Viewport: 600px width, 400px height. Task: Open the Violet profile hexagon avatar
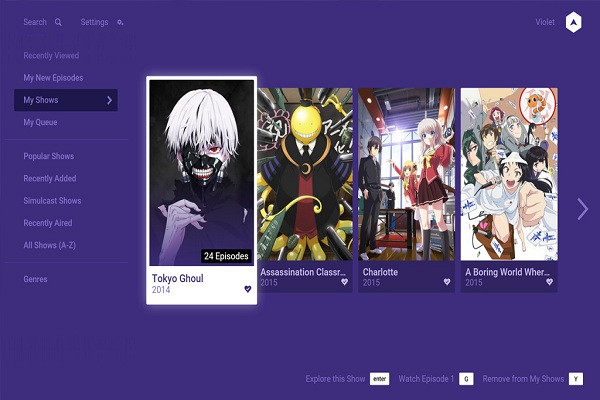pyautogui.click(x=573, y=22)
